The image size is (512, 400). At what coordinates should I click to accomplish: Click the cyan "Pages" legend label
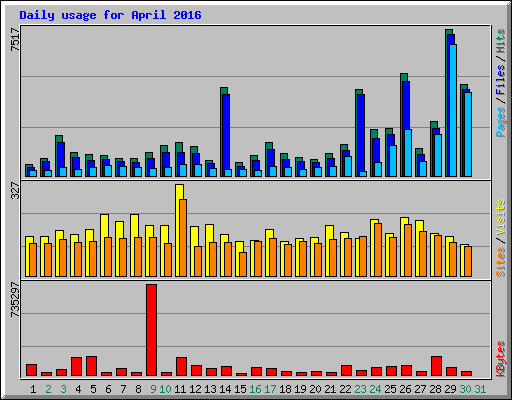click(x=501, y=122)
